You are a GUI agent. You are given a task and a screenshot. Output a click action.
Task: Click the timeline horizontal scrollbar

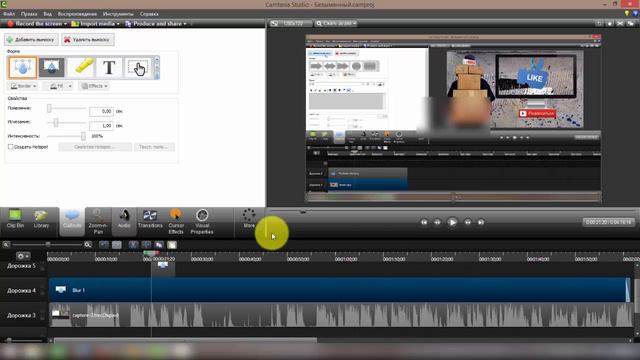point(186,340)
